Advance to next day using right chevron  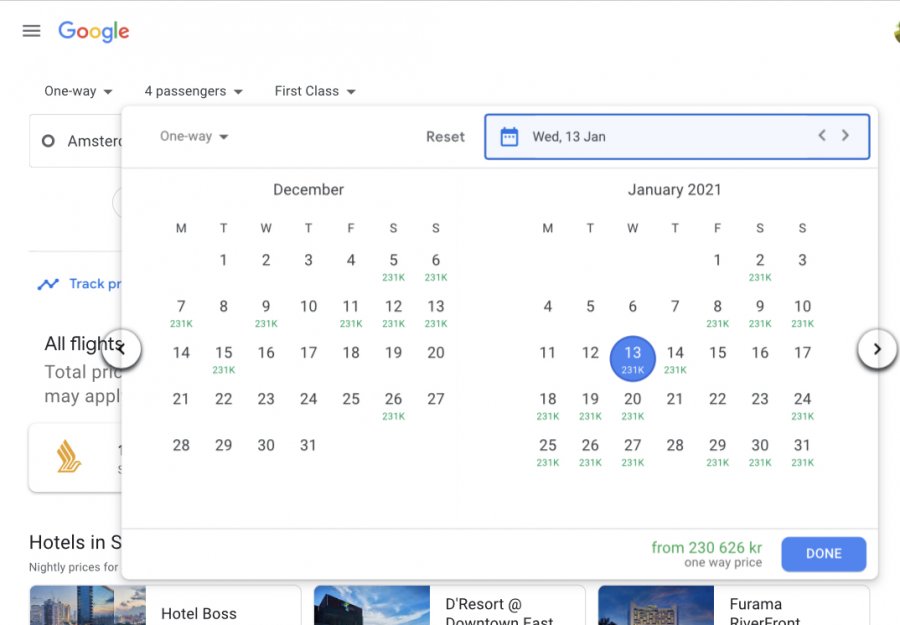846,136
